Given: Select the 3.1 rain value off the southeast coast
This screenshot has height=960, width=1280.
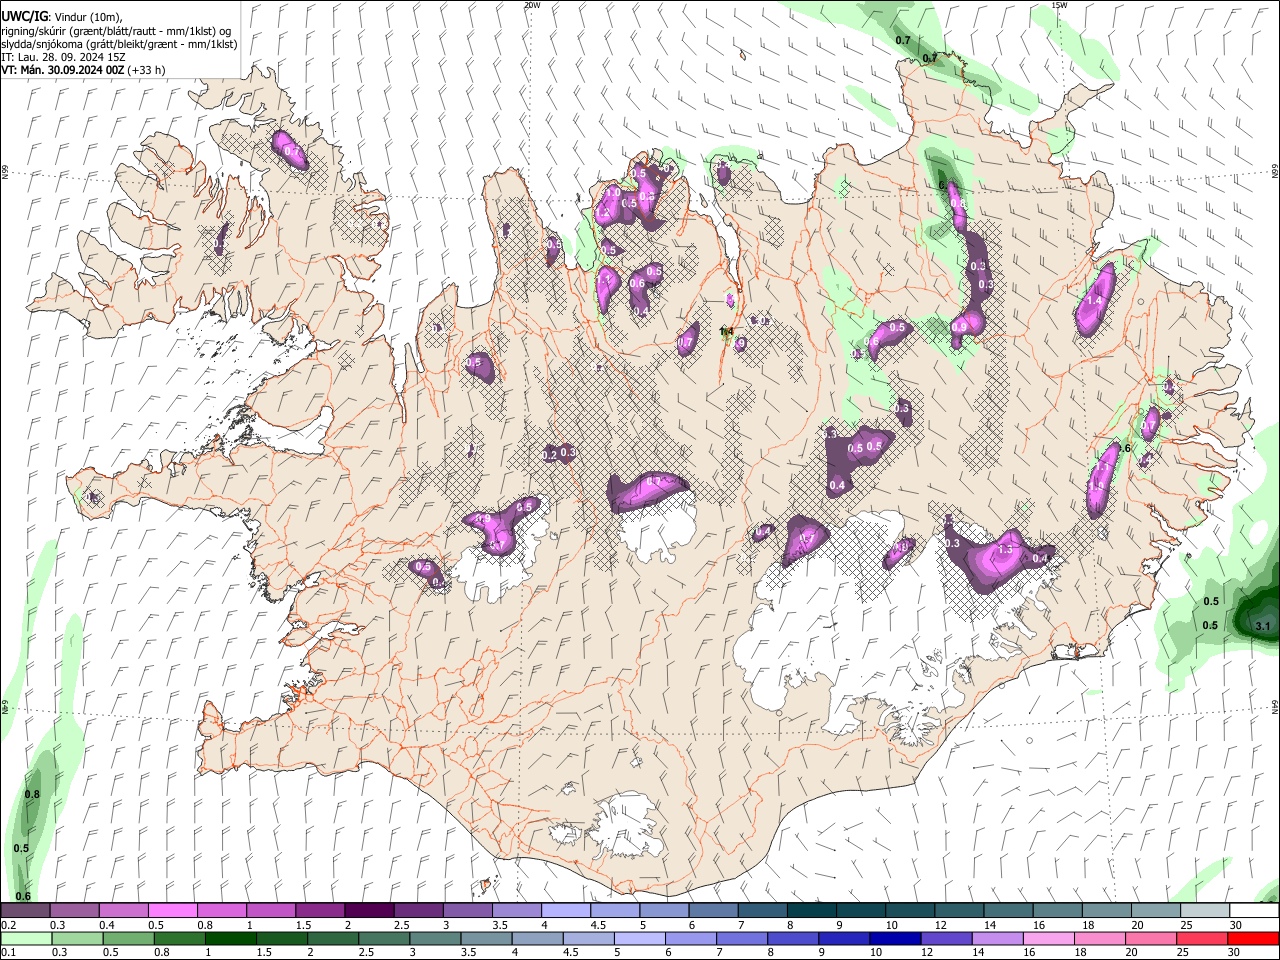Looking at the screenshot, I should click(1262, 627).
